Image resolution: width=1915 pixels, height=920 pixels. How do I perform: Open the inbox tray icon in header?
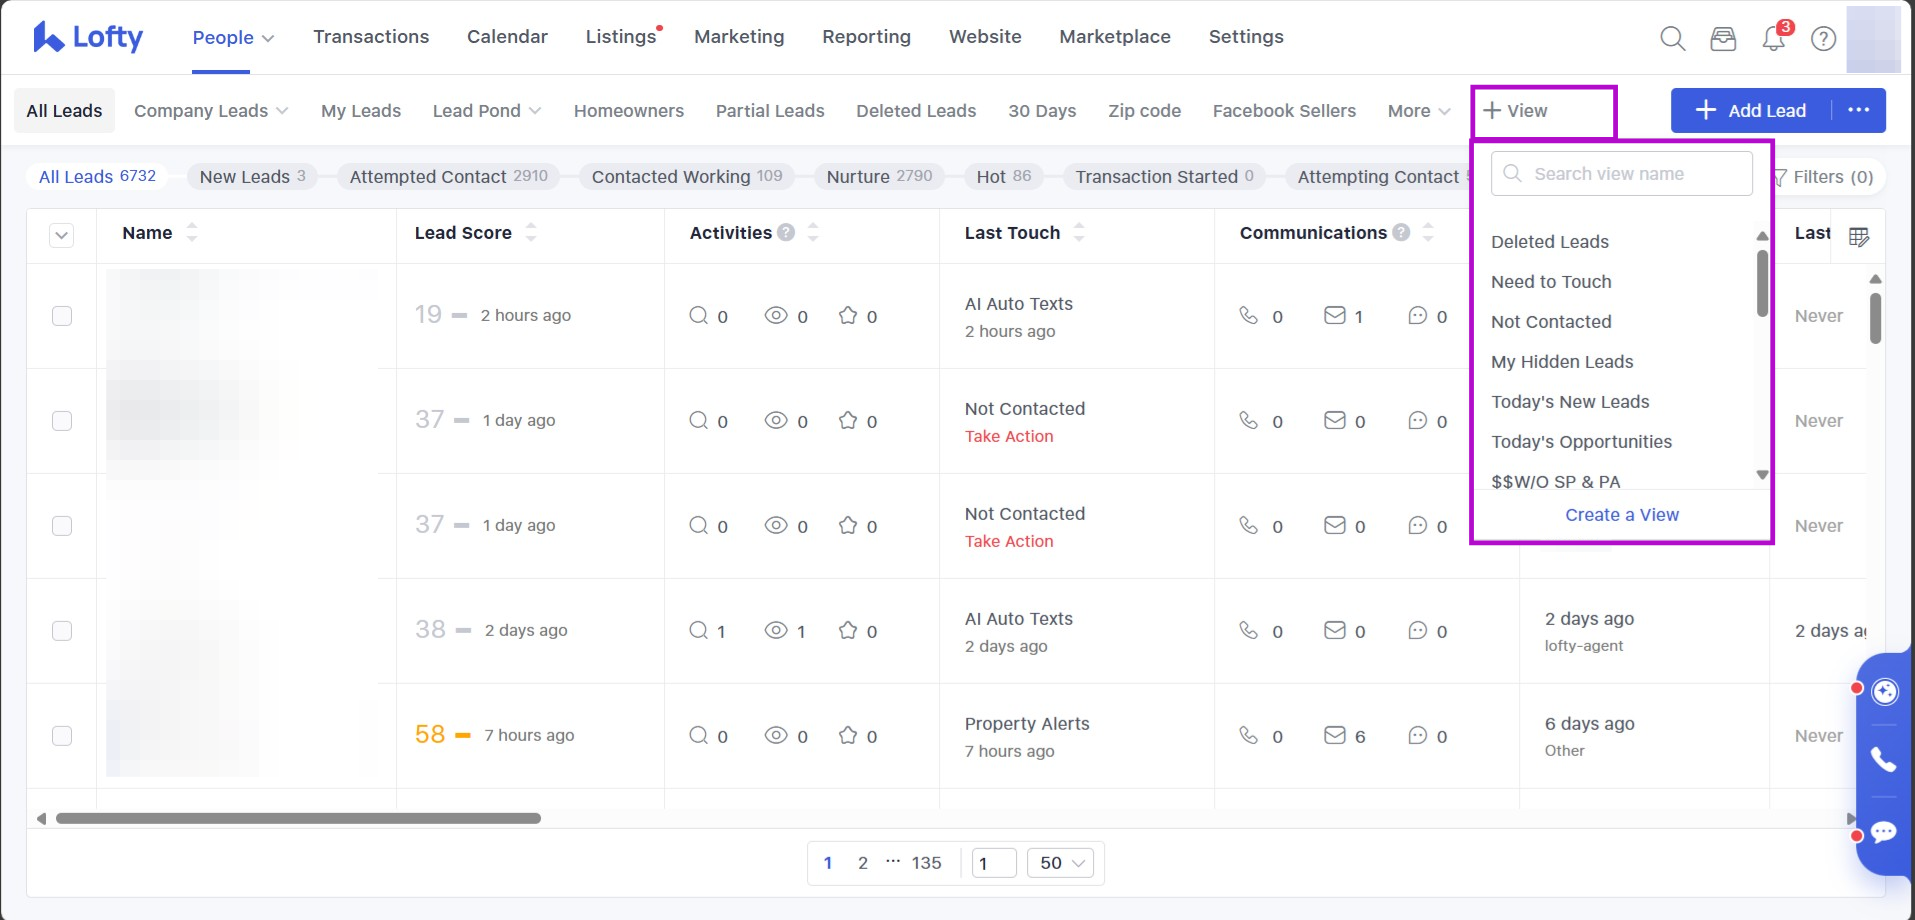[x=1723, y=39]
